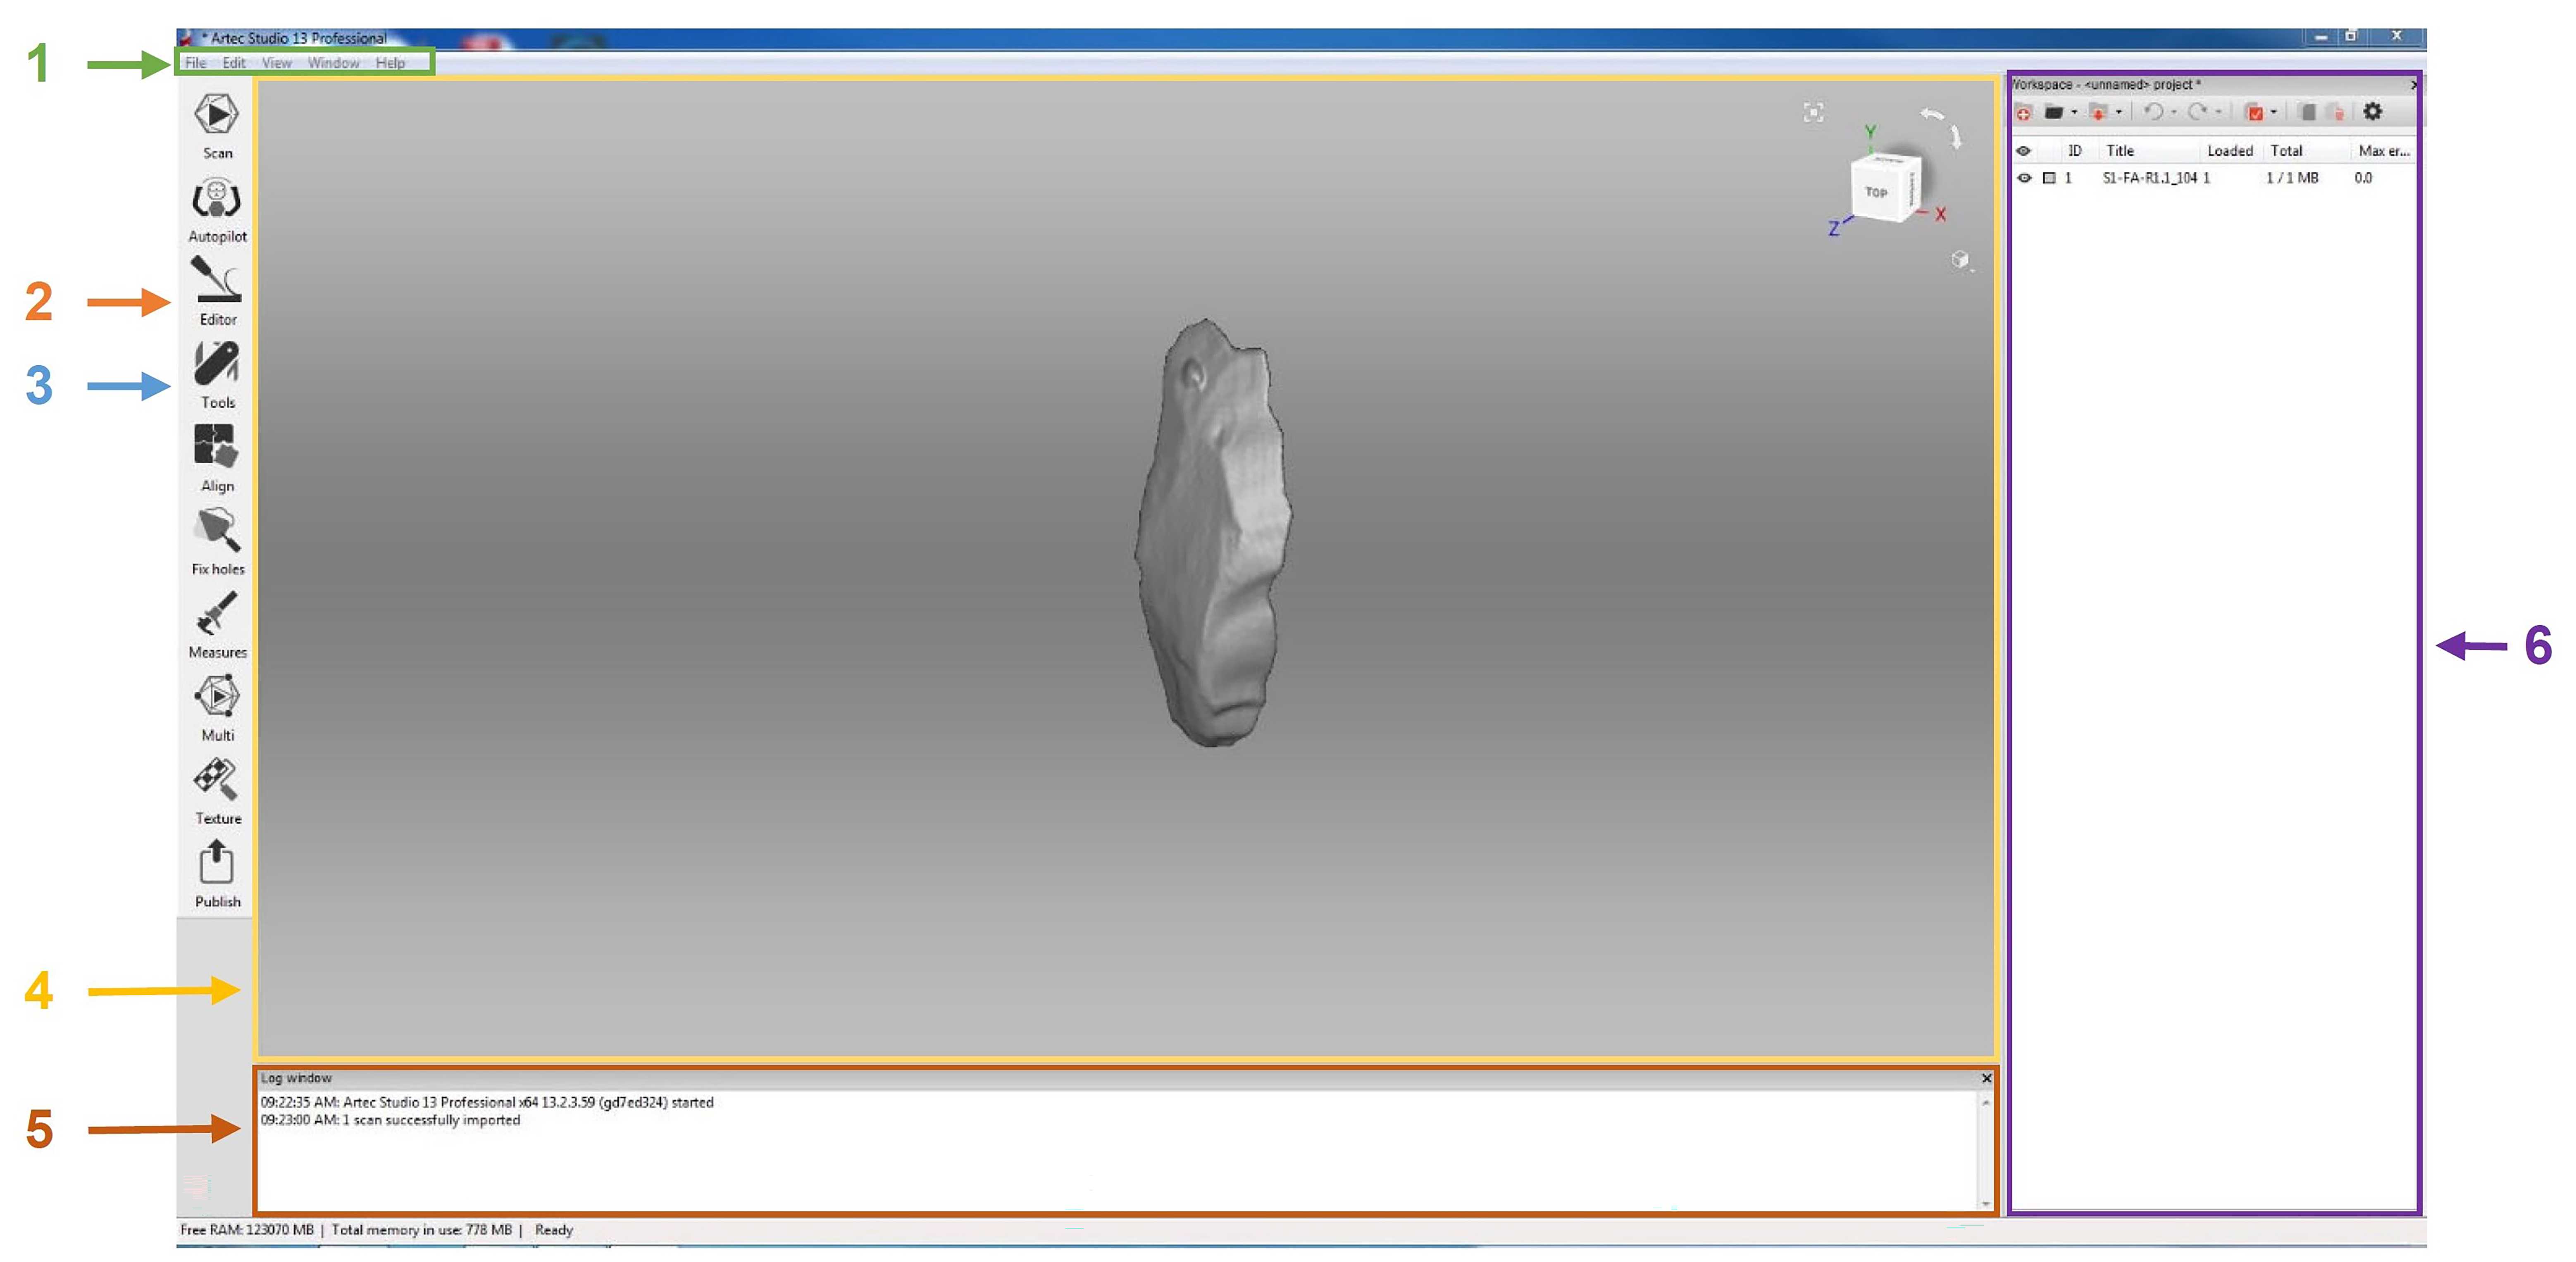Click 'Total memory in use' status entry
Viewport: 2576px width, 1262px height.
[421, 1230]
